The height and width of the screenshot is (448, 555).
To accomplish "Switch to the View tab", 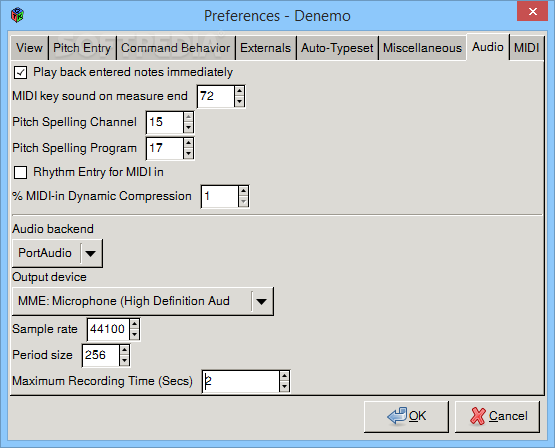I will point(29,48).
